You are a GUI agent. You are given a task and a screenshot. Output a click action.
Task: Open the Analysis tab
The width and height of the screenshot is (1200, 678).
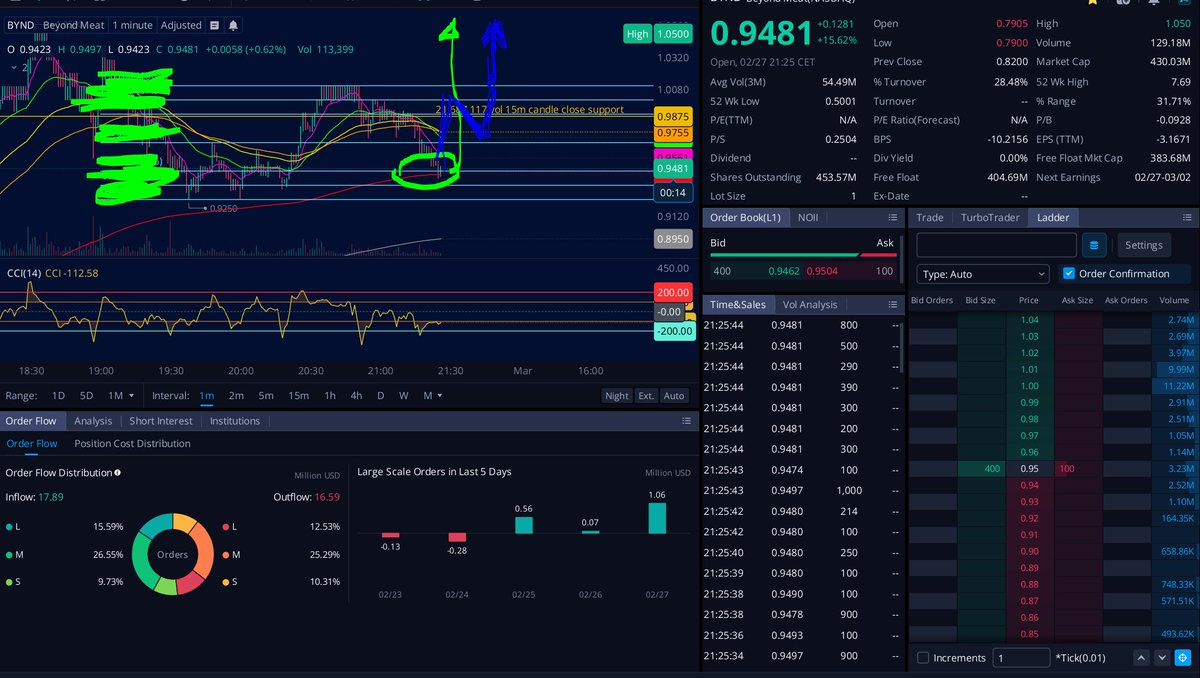pyautogui.click(x=93, y=421)
